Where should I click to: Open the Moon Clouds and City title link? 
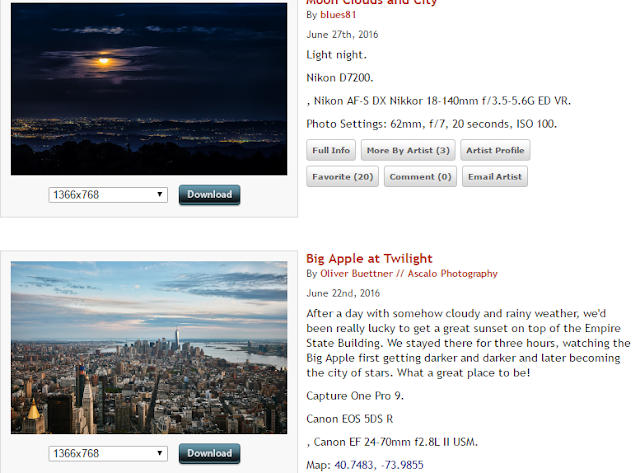pyautogui.click(x=371, y=2)
